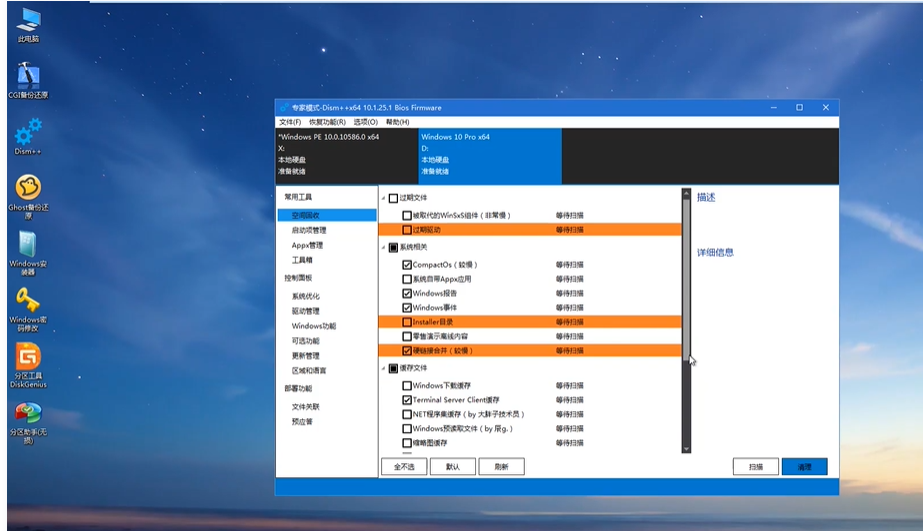Select 空间回收 in the sidebar
Image resolution: width=923 pixels, height=531 pixels.
[x=327, y=215]
